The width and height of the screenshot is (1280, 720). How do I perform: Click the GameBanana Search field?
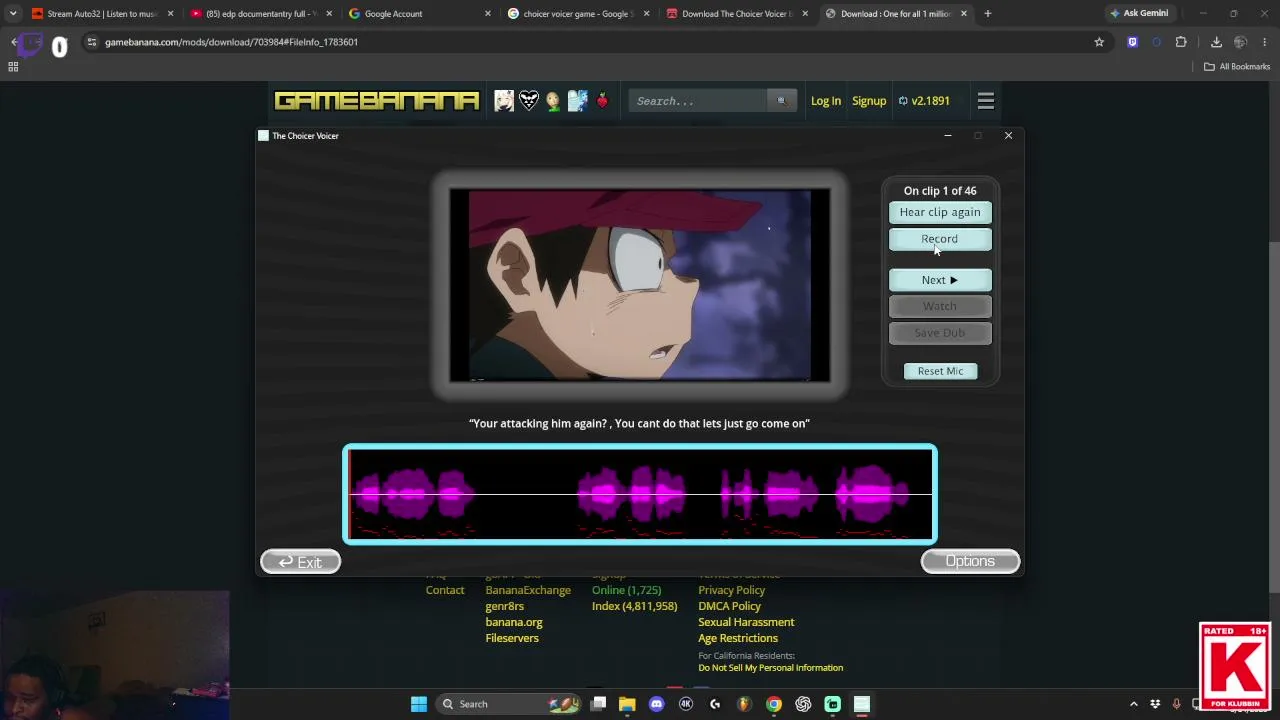[x=699, y=101]
